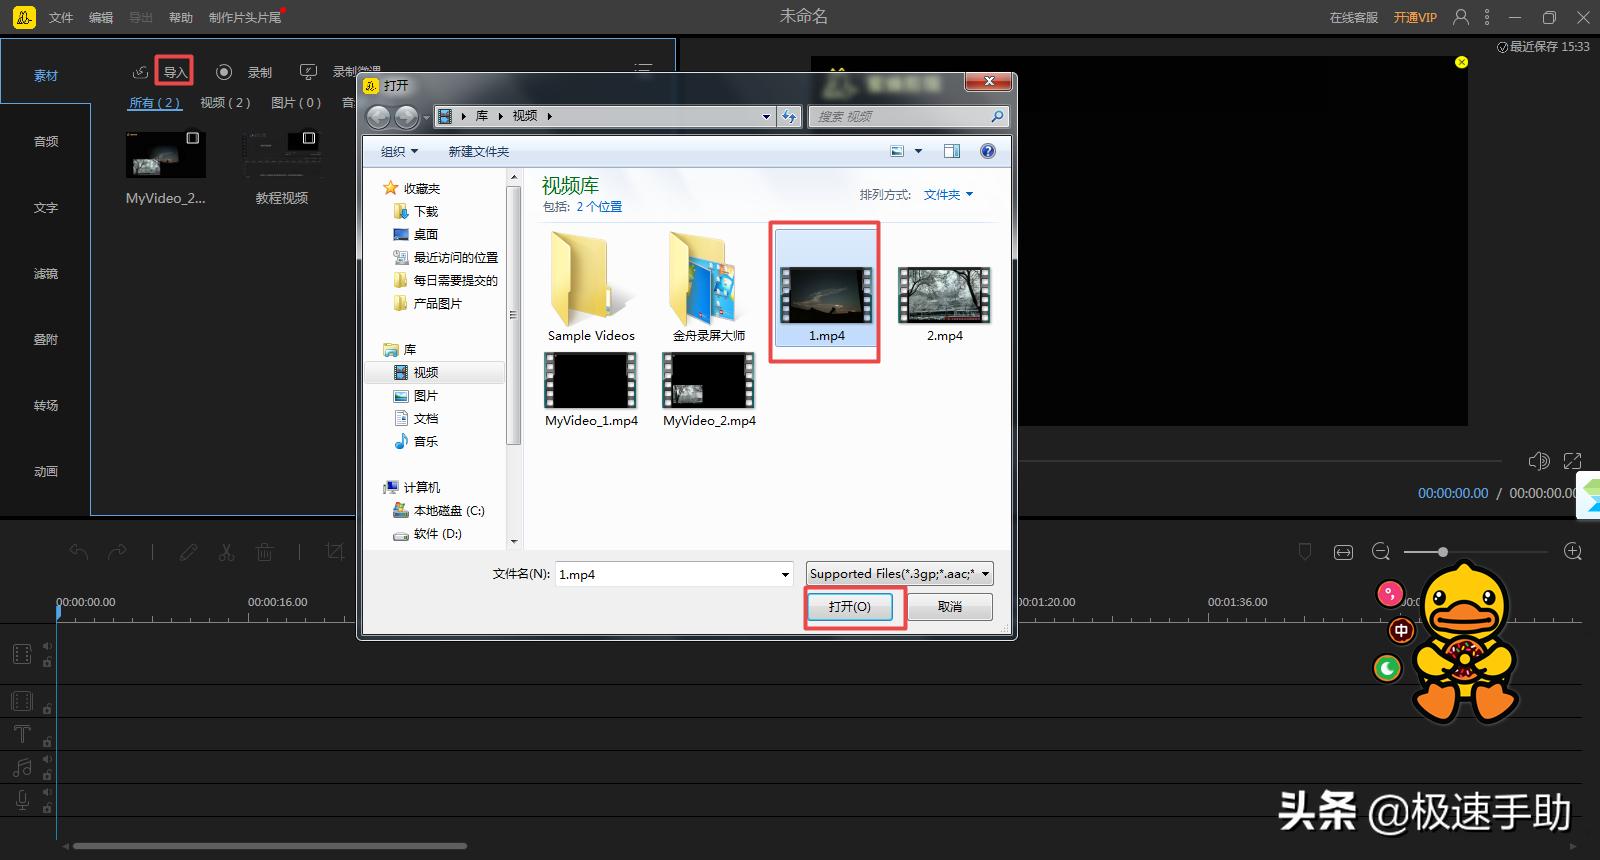Viewport: 1600px width, 860px height.
Task: Switch to the 视频(2) materials tab
Action: click(225, 103)
